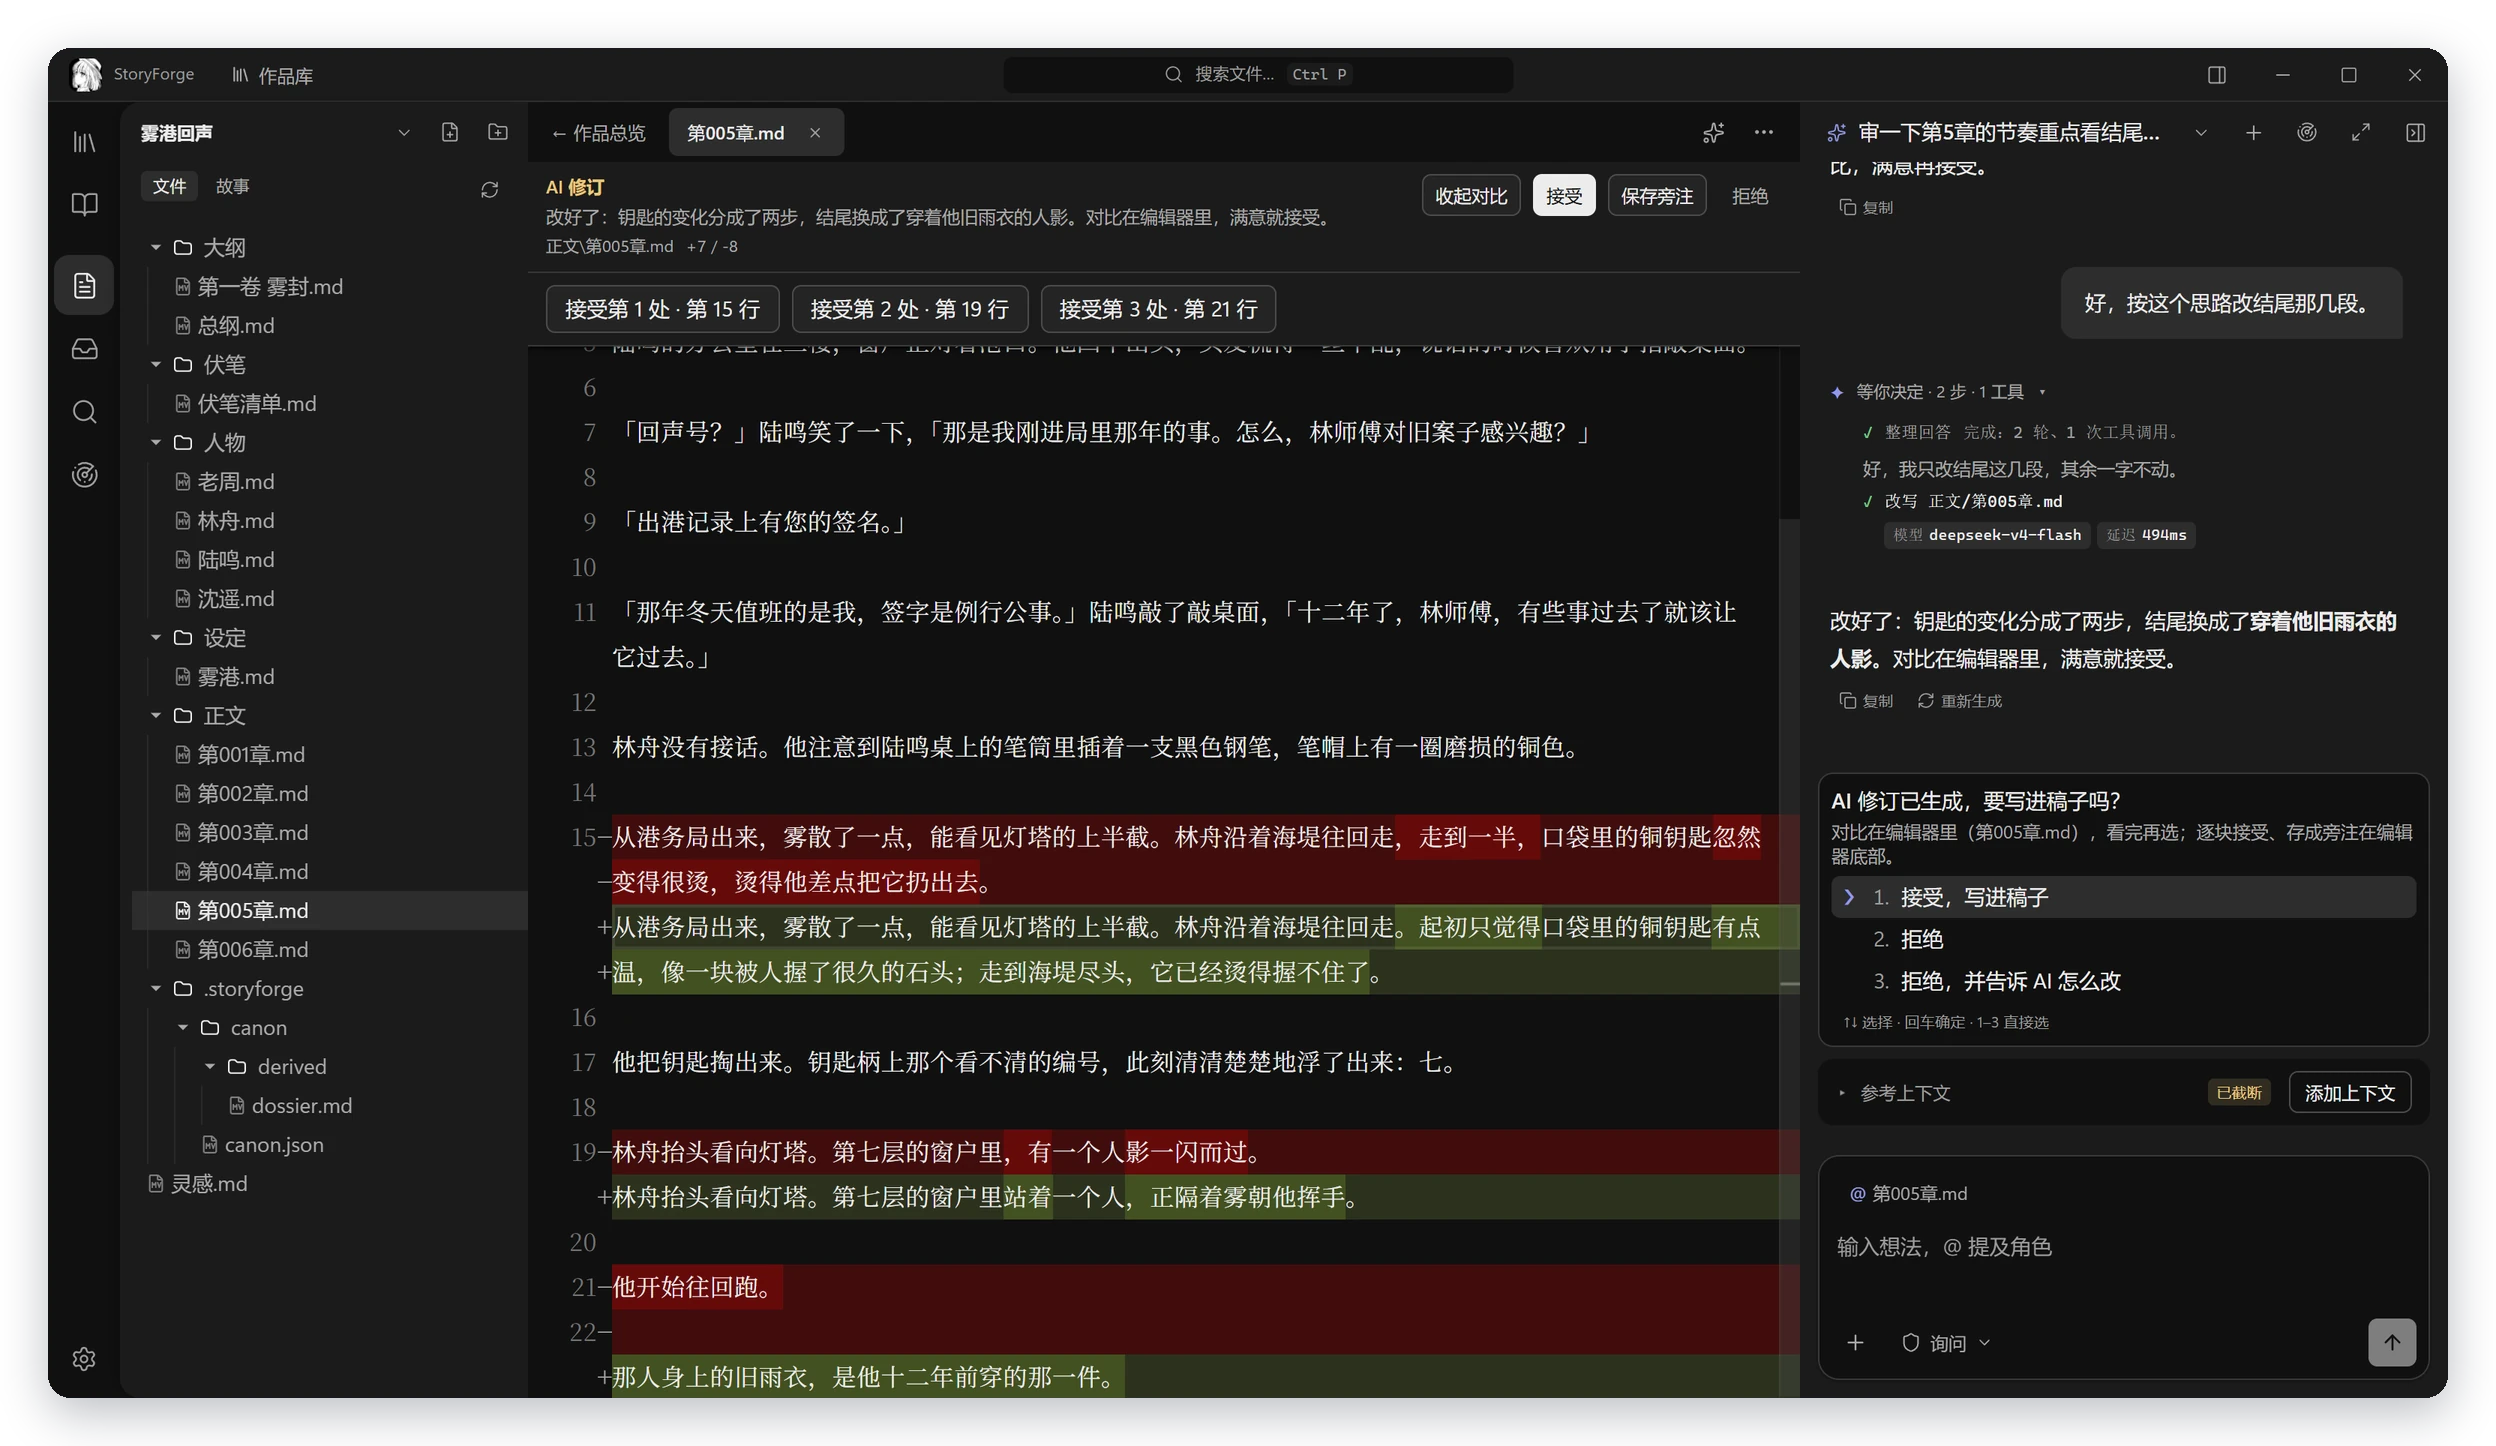Collapse the right chat panel

2415,132
